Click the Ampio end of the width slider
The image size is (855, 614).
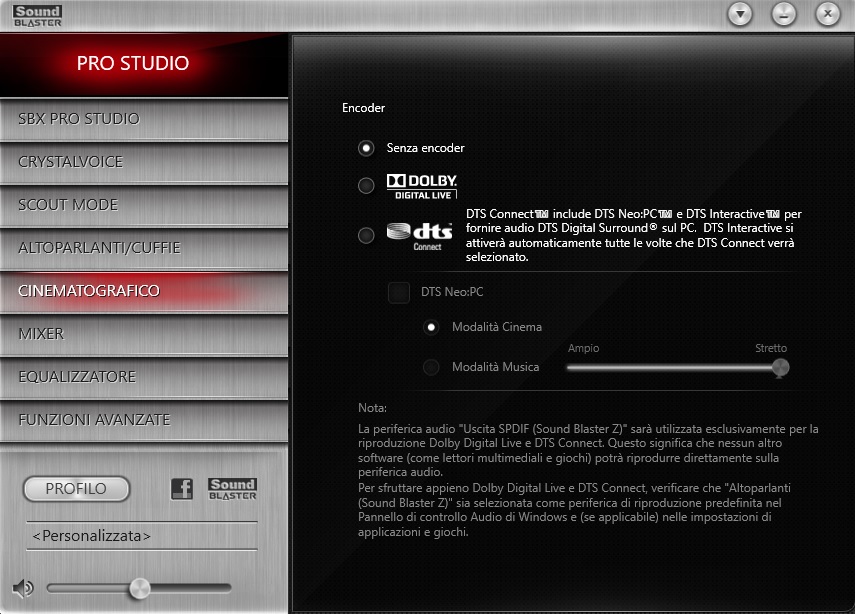click(583, 348)
